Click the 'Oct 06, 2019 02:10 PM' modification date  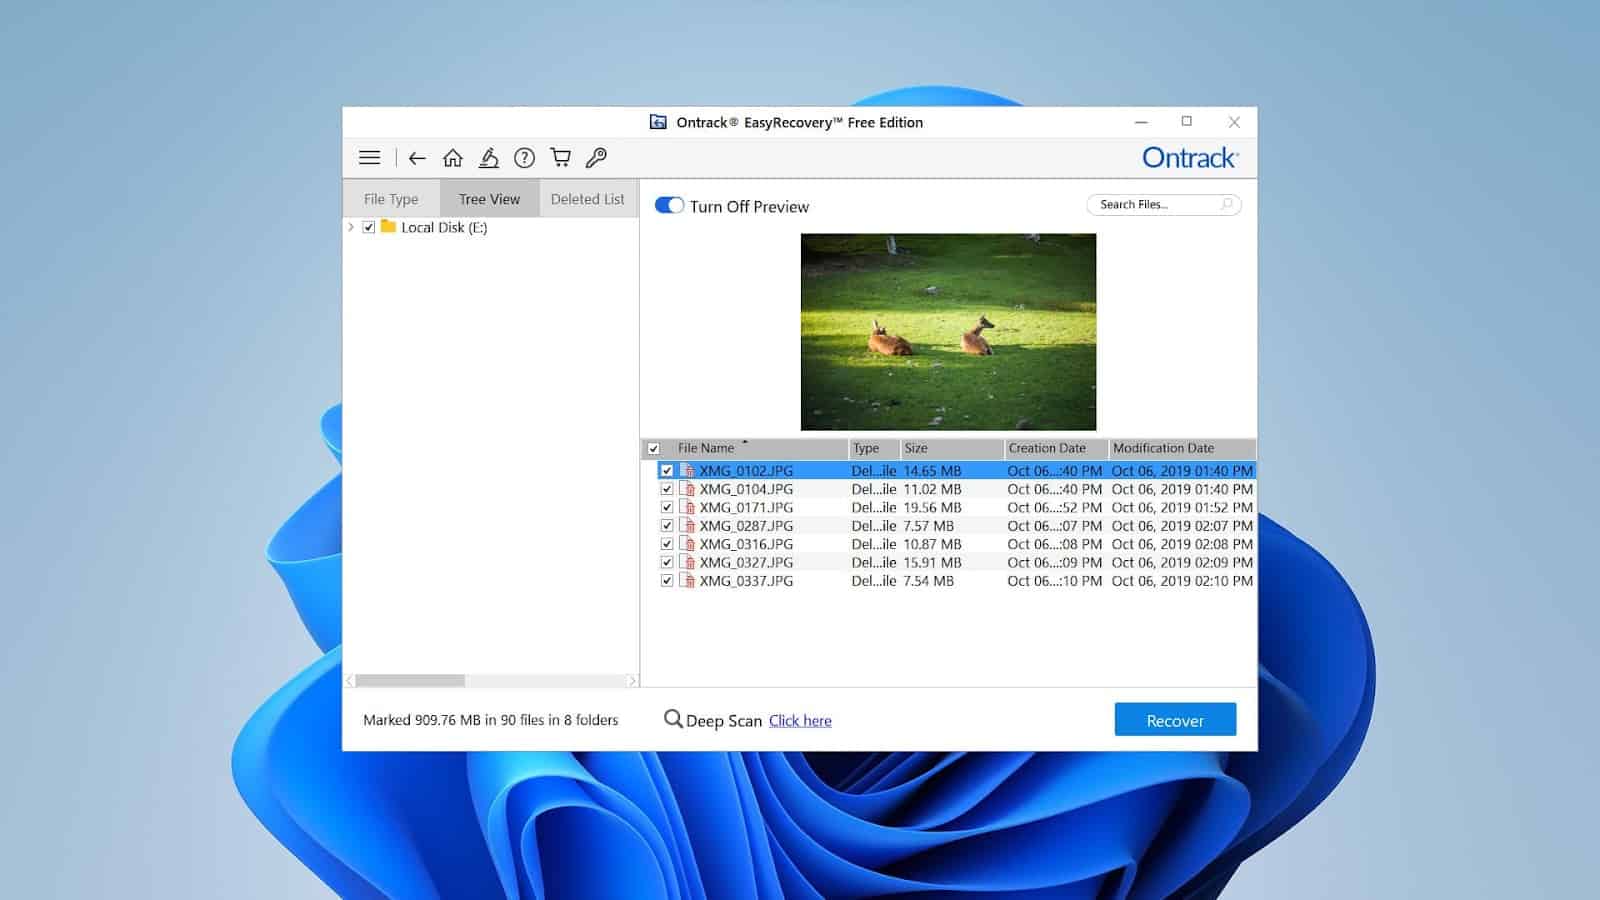[x=1182, y=580]
